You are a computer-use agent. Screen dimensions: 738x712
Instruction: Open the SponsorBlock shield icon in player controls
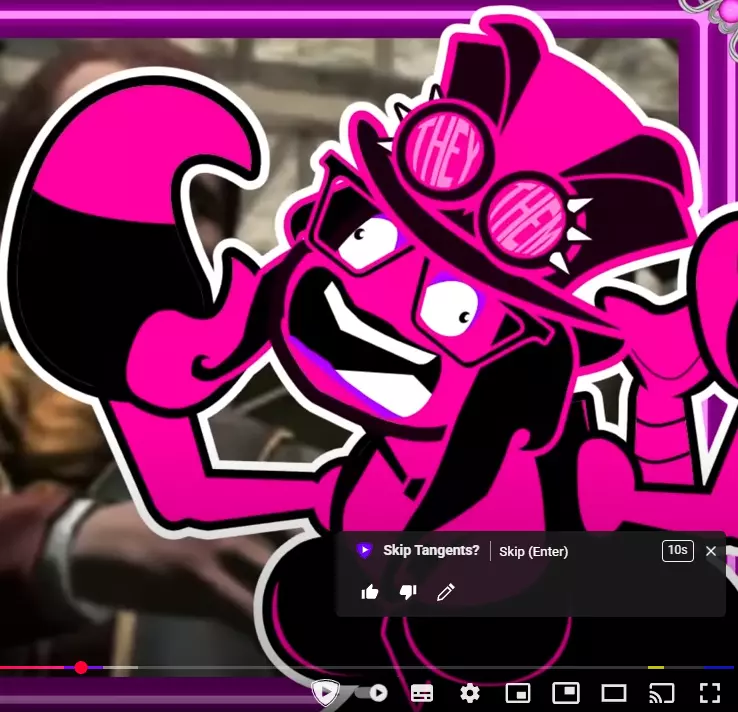325,692
